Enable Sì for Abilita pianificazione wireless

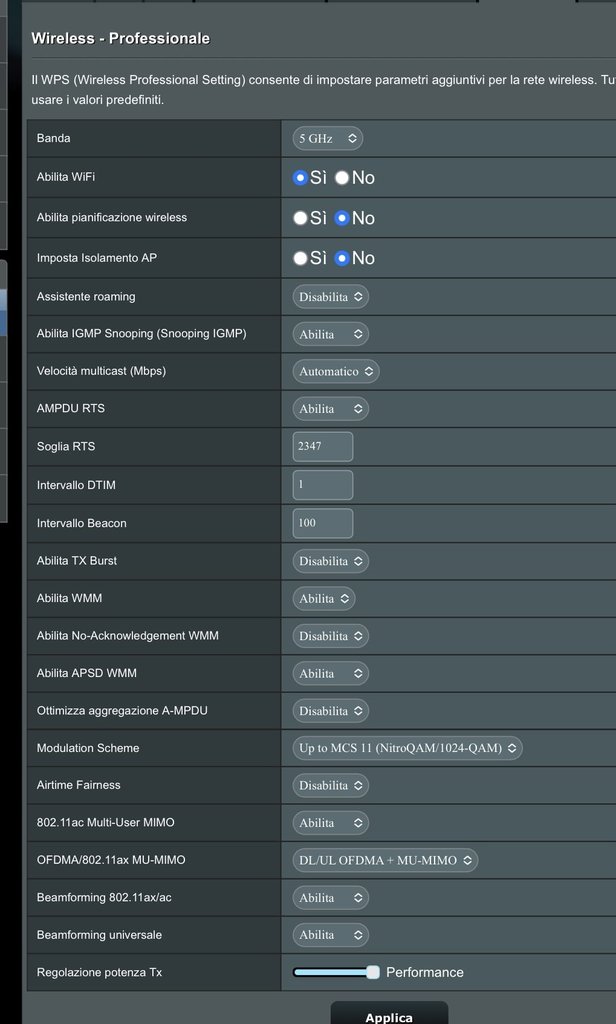click(x=300, y=218)
